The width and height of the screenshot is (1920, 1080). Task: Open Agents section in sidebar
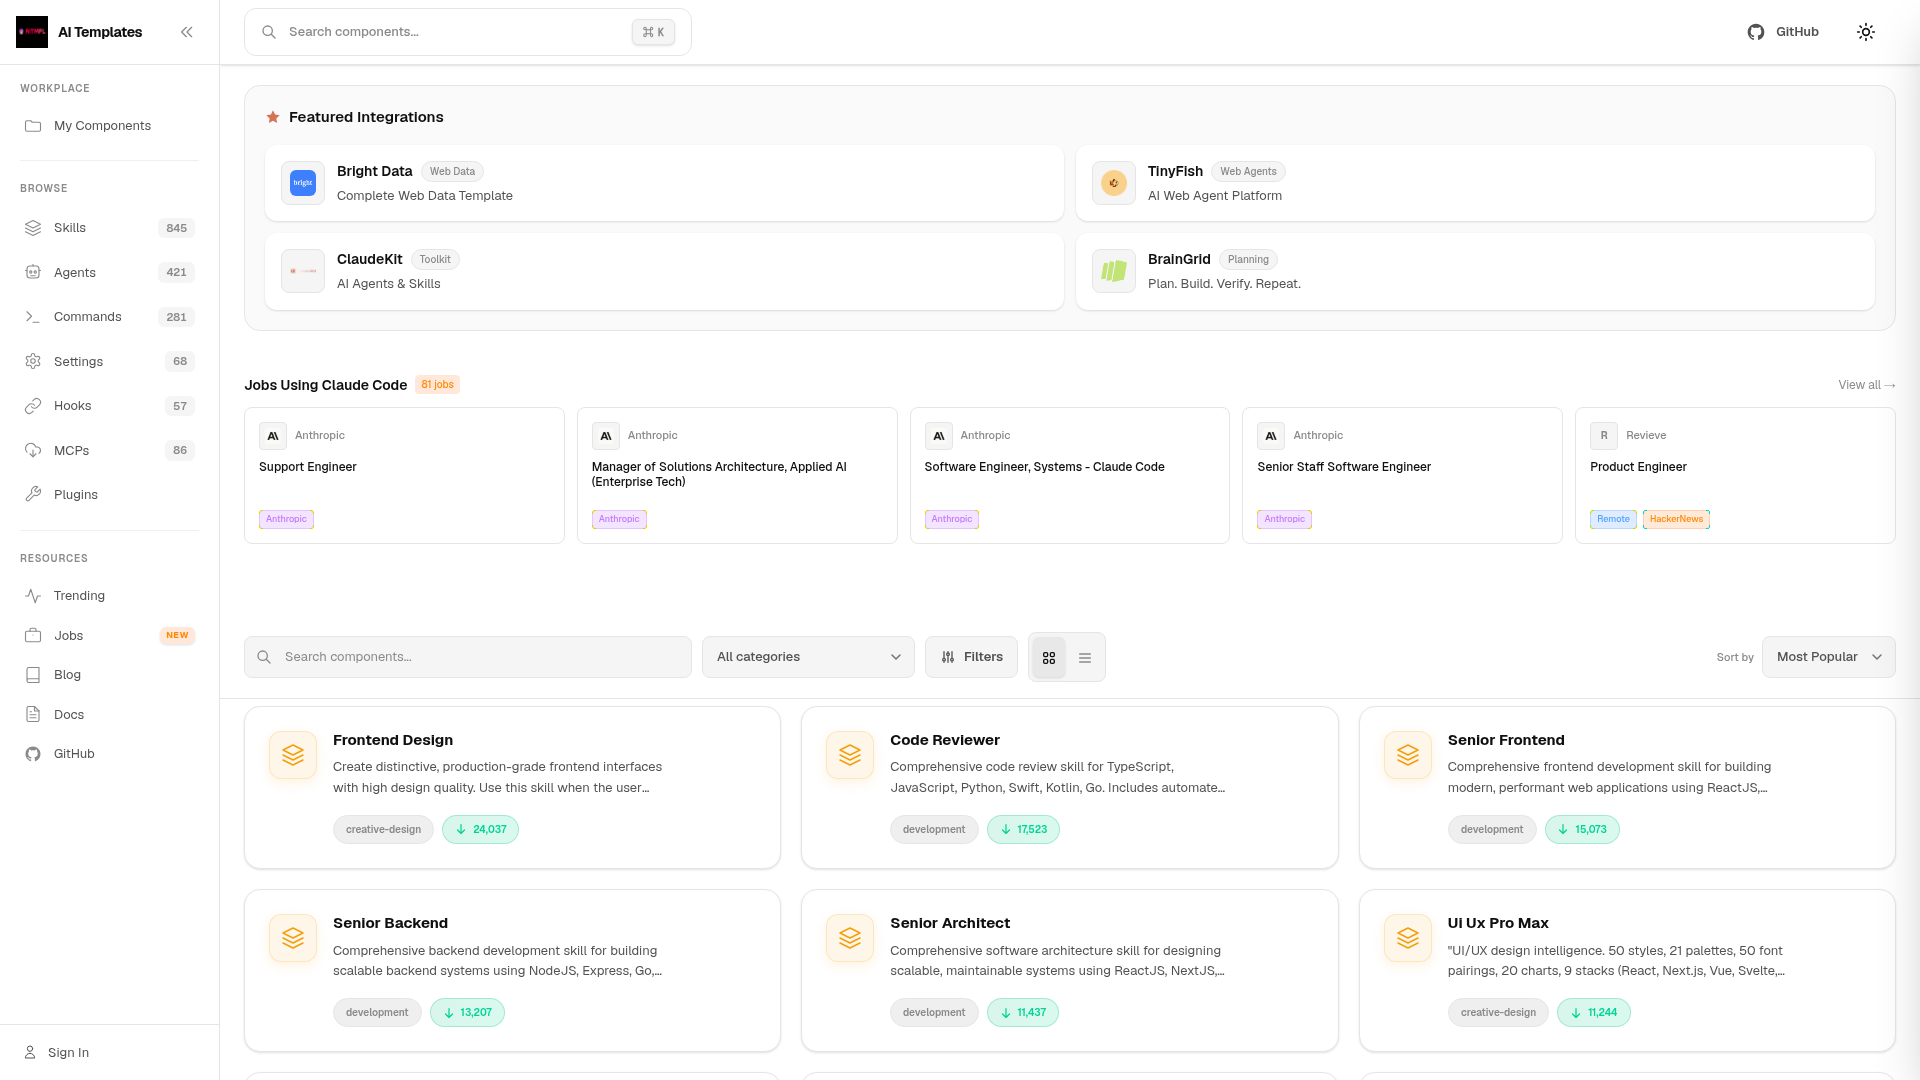click(x=109, y=272)
